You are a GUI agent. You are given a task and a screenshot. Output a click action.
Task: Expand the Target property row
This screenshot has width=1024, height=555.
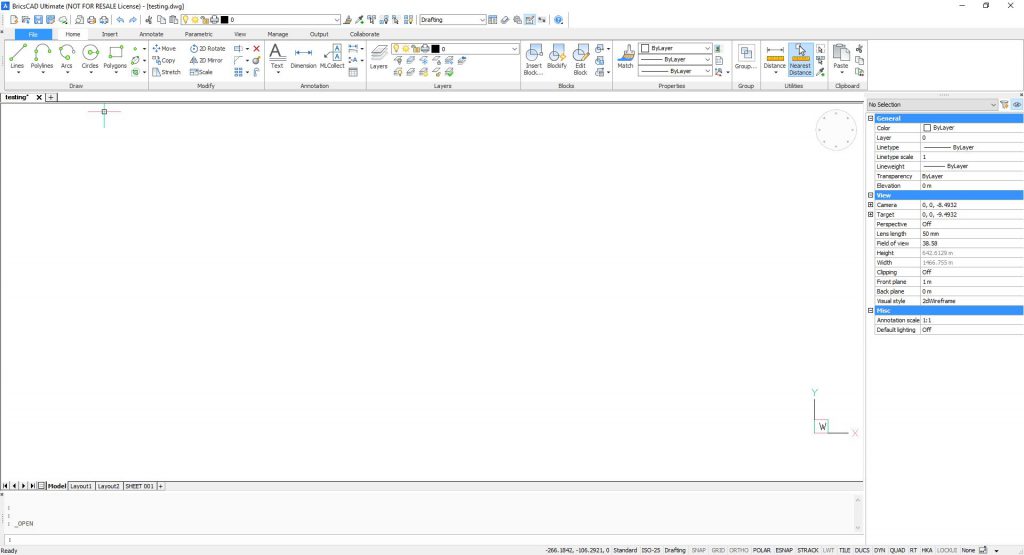pyautogui.click(x=871, y=214)
